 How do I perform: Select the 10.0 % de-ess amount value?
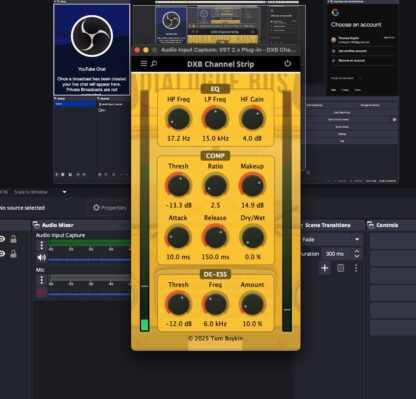click(252, 324)
